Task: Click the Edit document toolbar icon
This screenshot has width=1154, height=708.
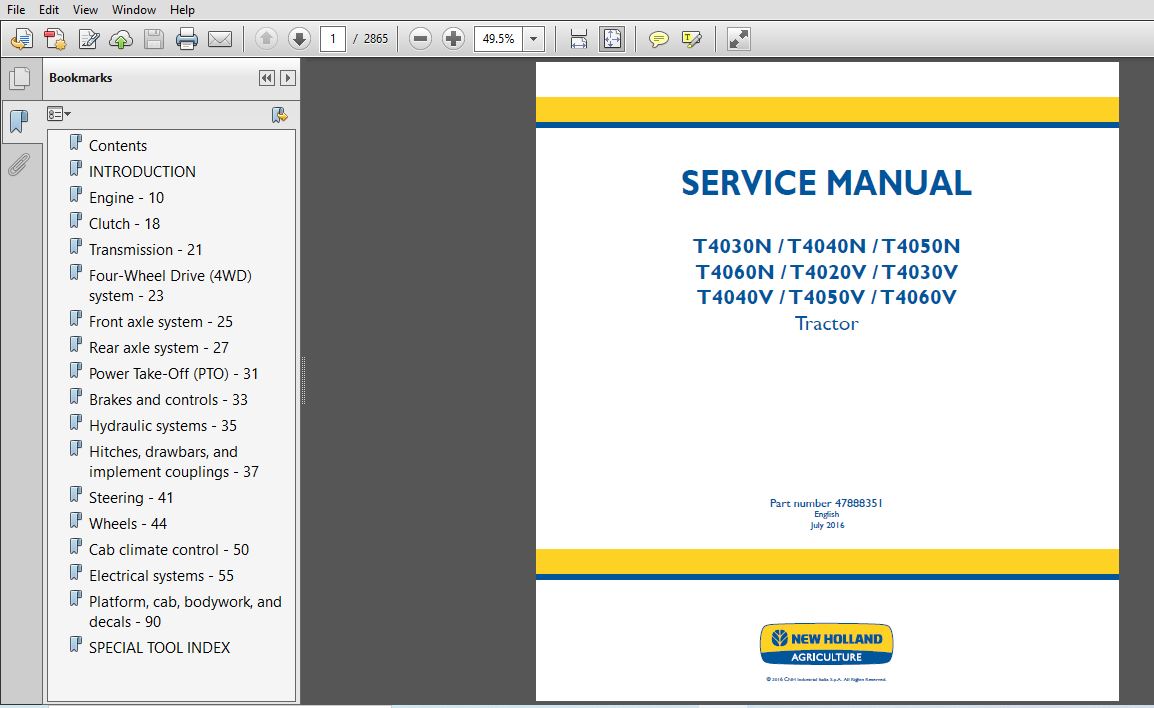Action: point(88,39)
